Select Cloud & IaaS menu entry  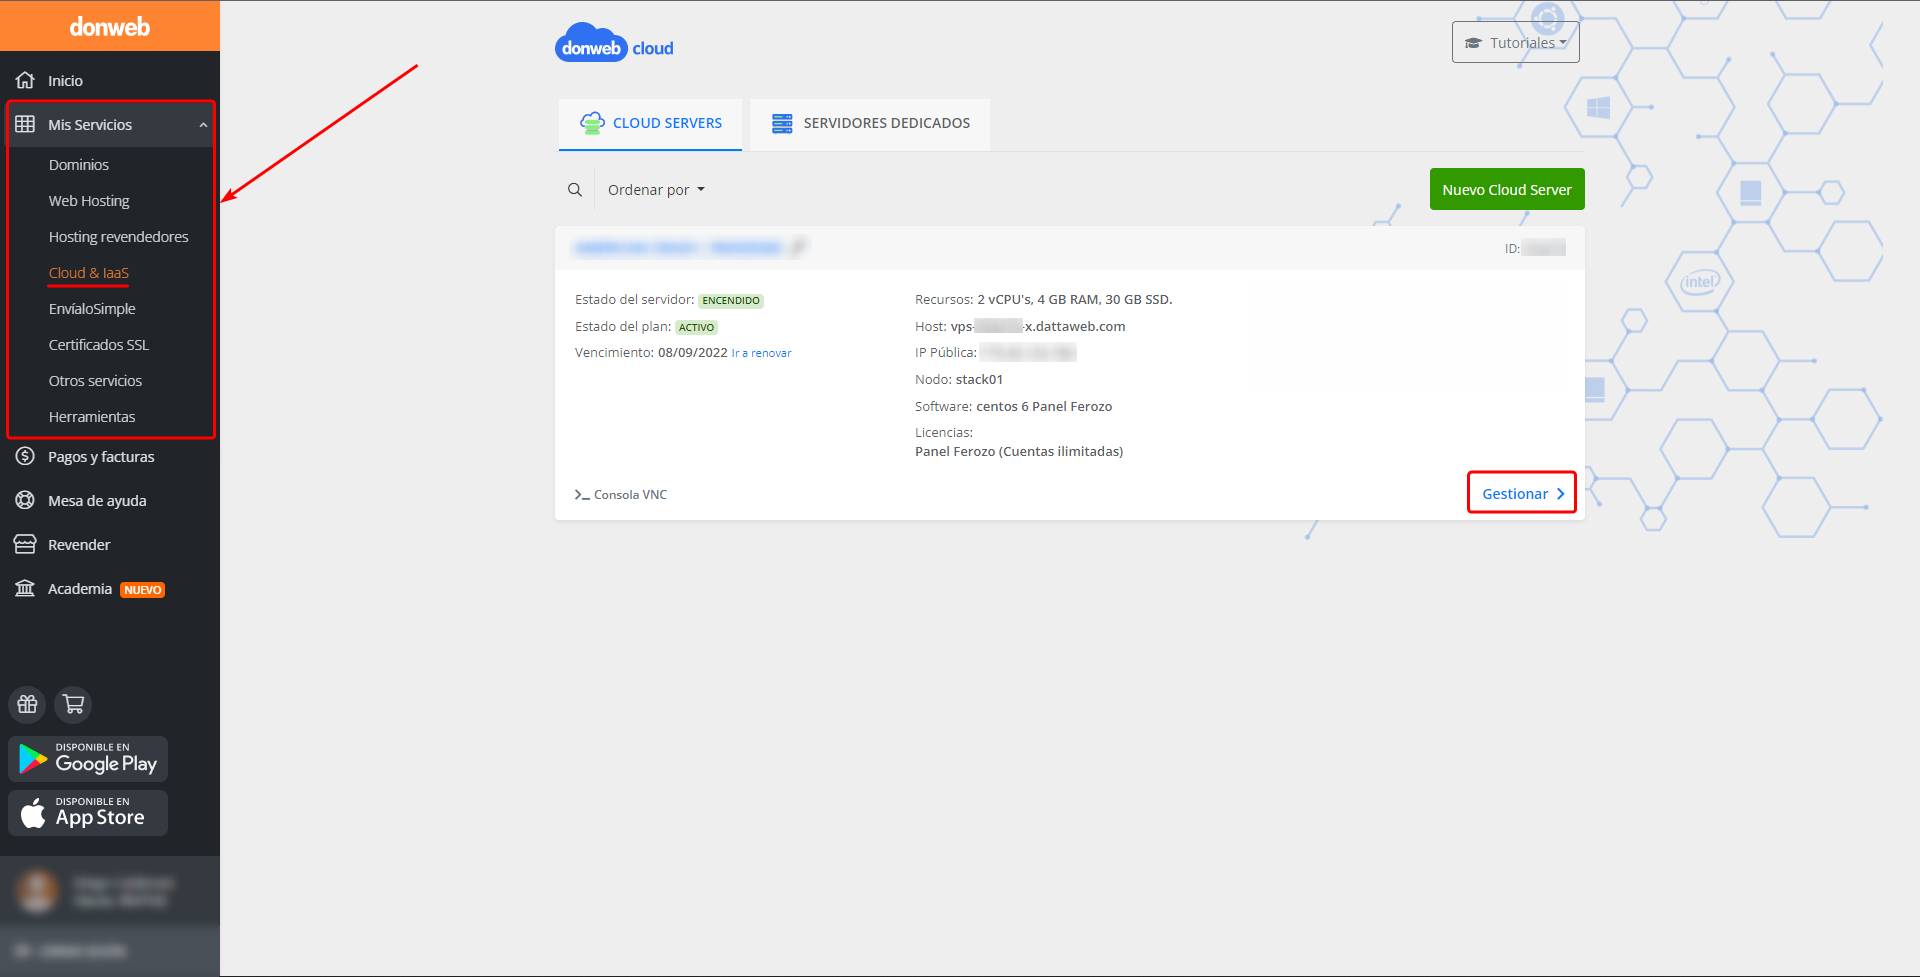89,273
